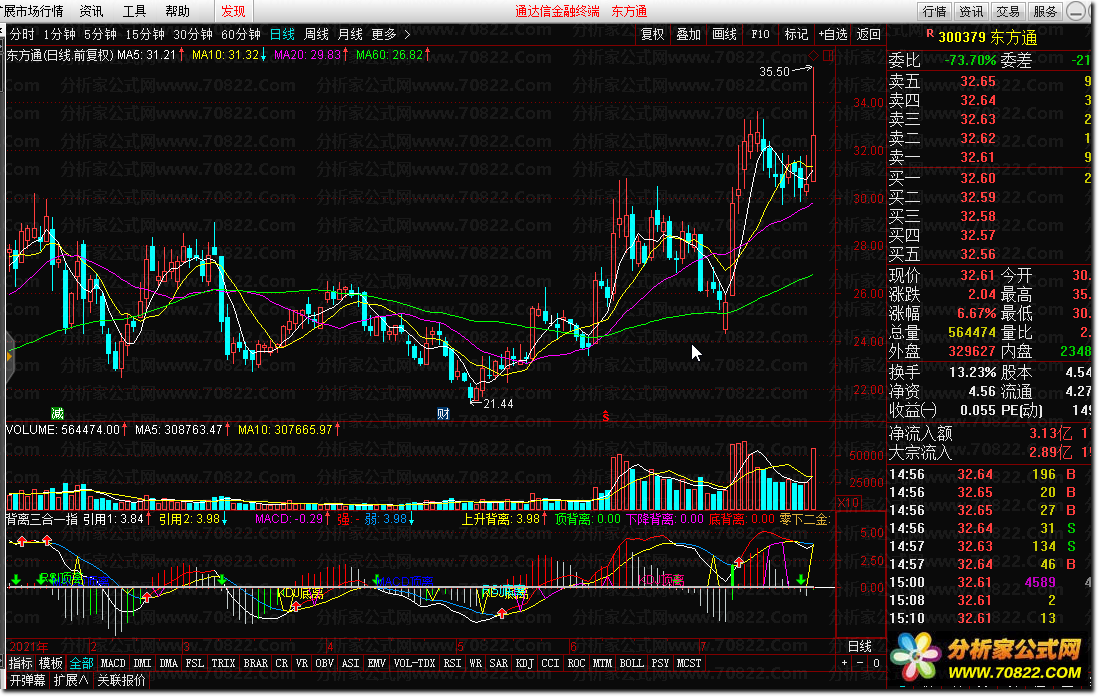Viewport: 1100px width, 697px height.
Task: Click the red diamond icon above the chart
Action: click(x=814, y=55)
